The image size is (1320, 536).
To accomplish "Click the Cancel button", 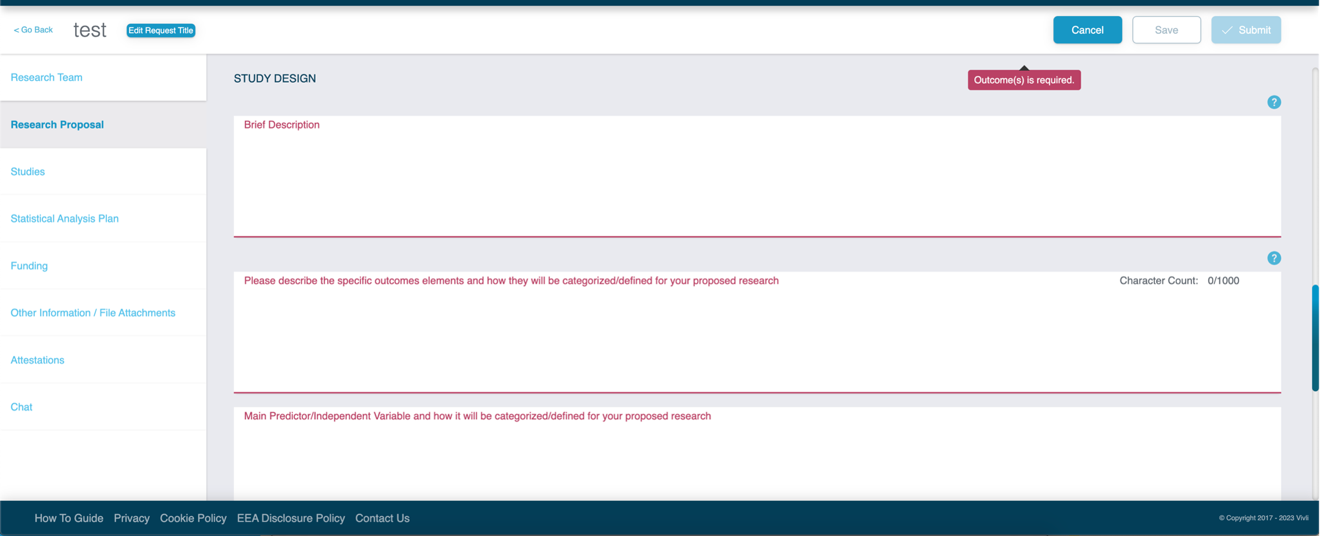I will pos(1087,30).
